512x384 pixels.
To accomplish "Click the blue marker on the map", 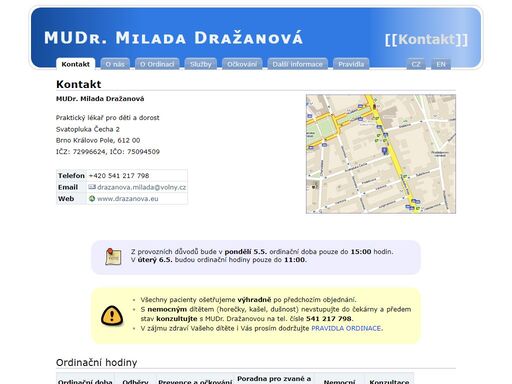I will coord(385,151).
